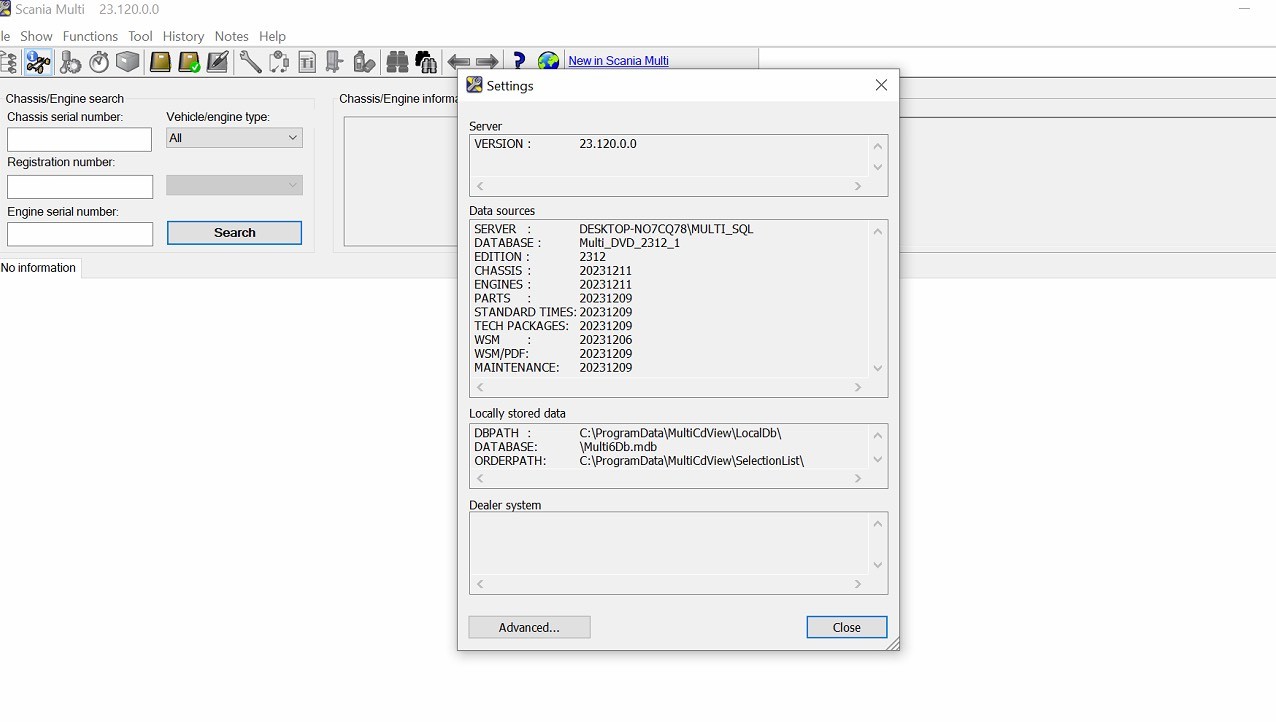Click the EDITION value 2312
The height and width of the screenshot is (724, 1276).
point(592,257)
